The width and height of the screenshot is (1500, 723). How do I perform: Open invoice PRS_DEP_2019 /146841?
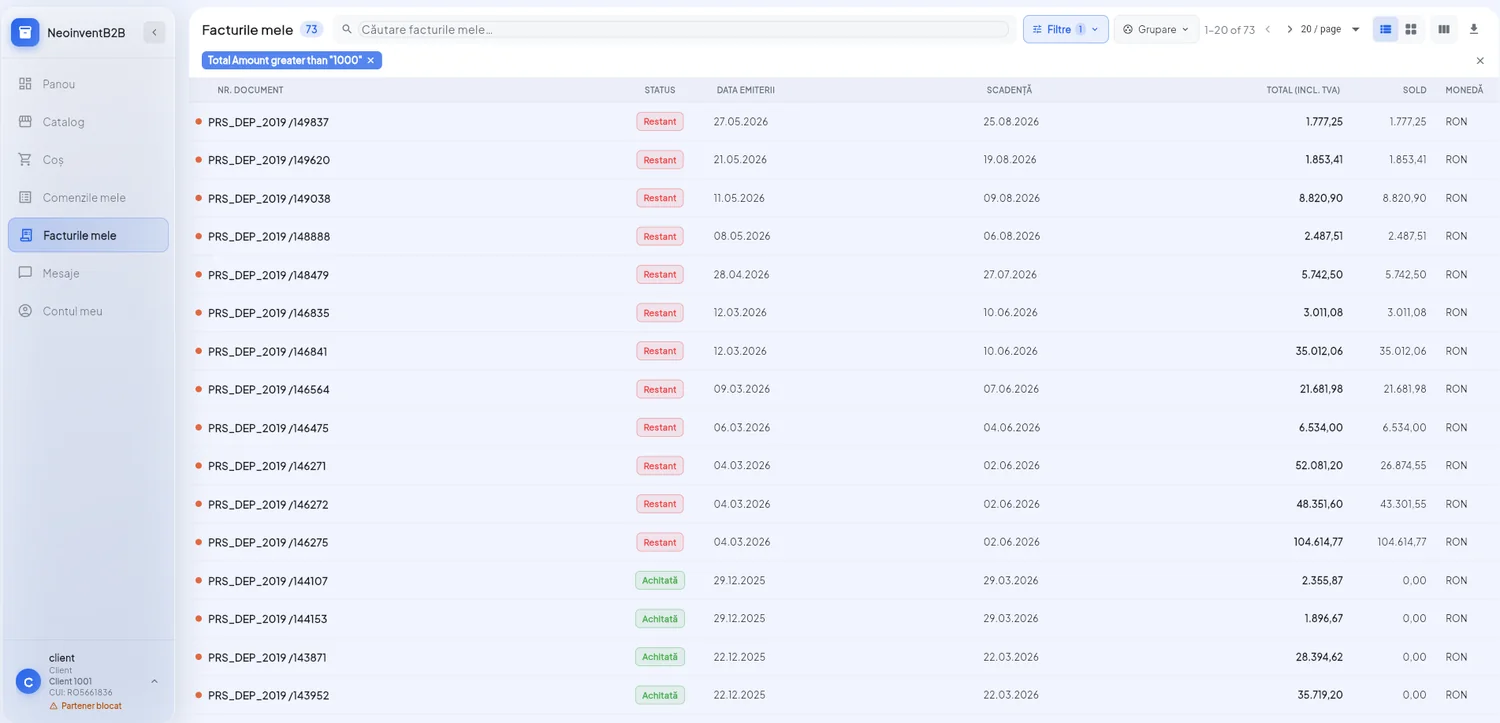click(267, 351)
